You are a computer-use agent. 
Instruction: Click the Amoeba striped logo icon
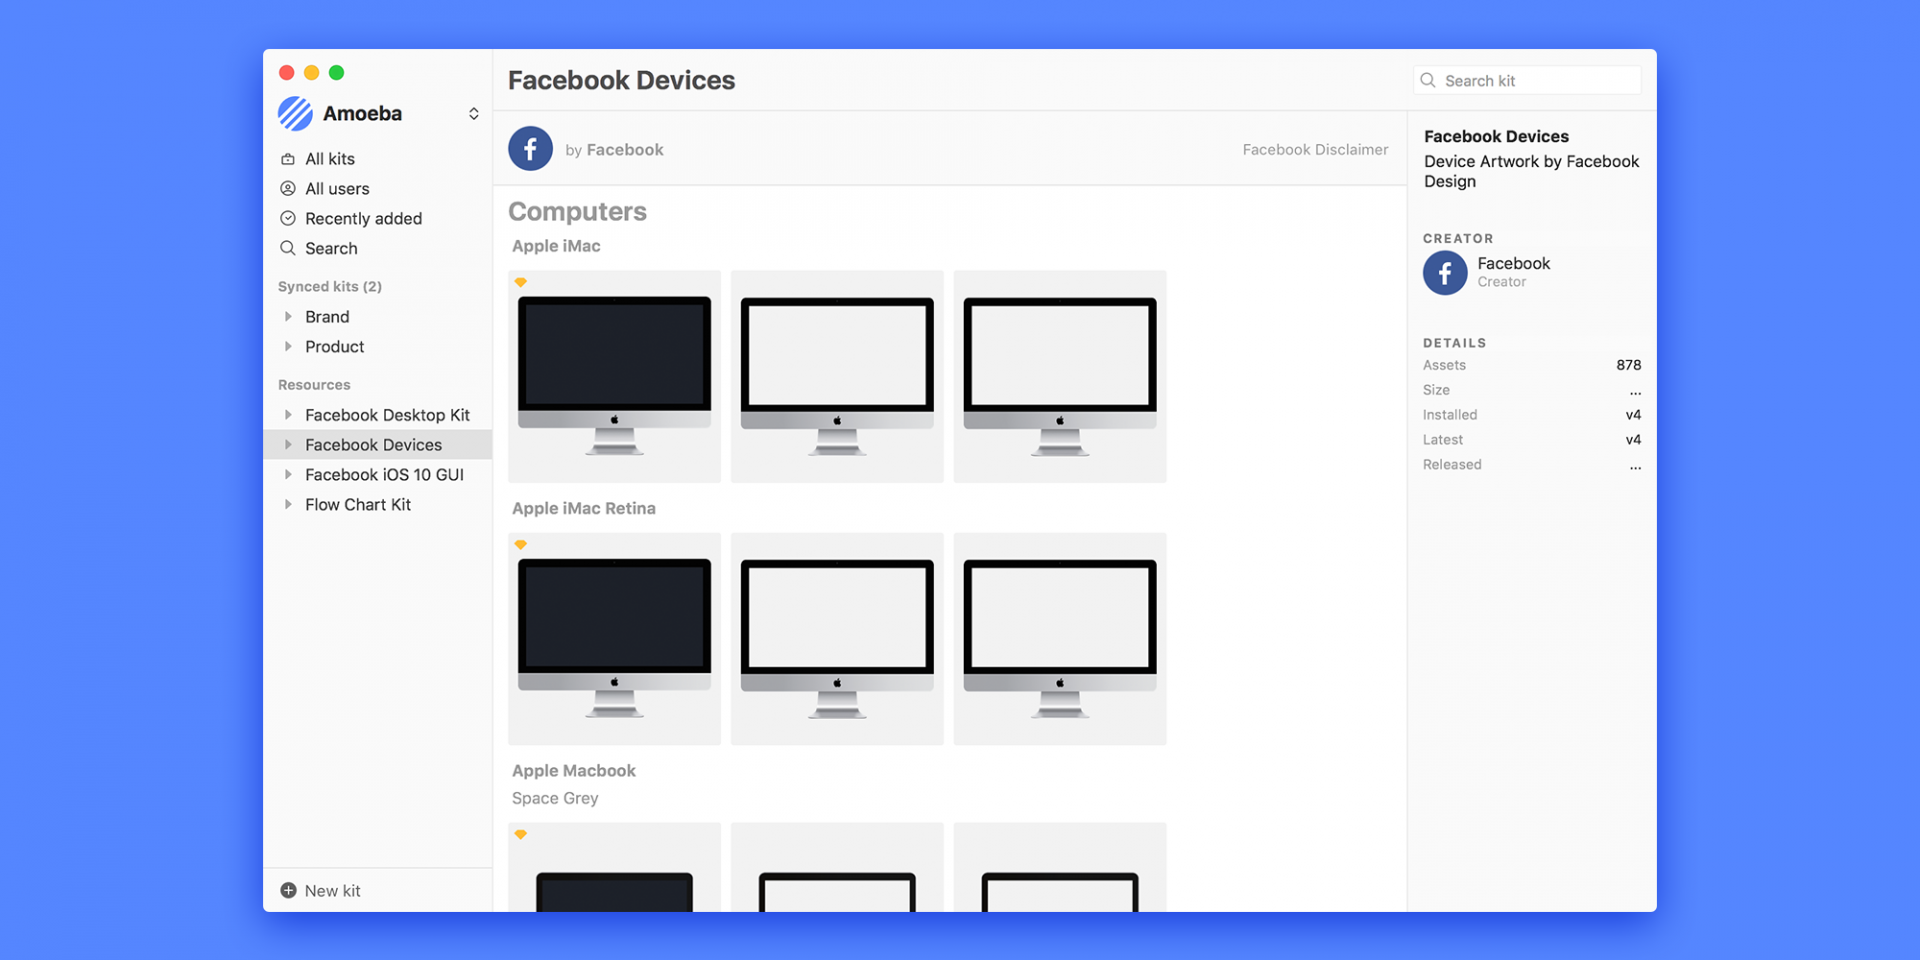295,114
